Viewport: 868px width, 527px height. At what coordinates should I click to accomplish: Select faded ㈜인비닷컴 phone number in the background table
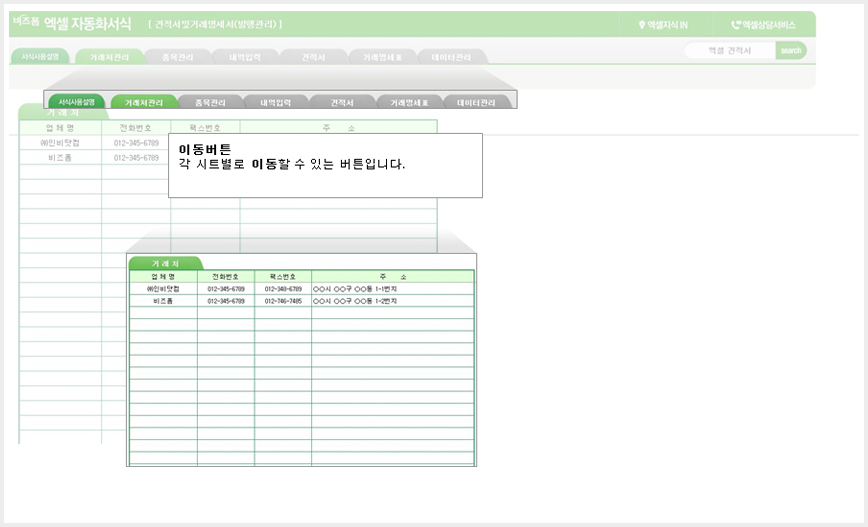136,143
